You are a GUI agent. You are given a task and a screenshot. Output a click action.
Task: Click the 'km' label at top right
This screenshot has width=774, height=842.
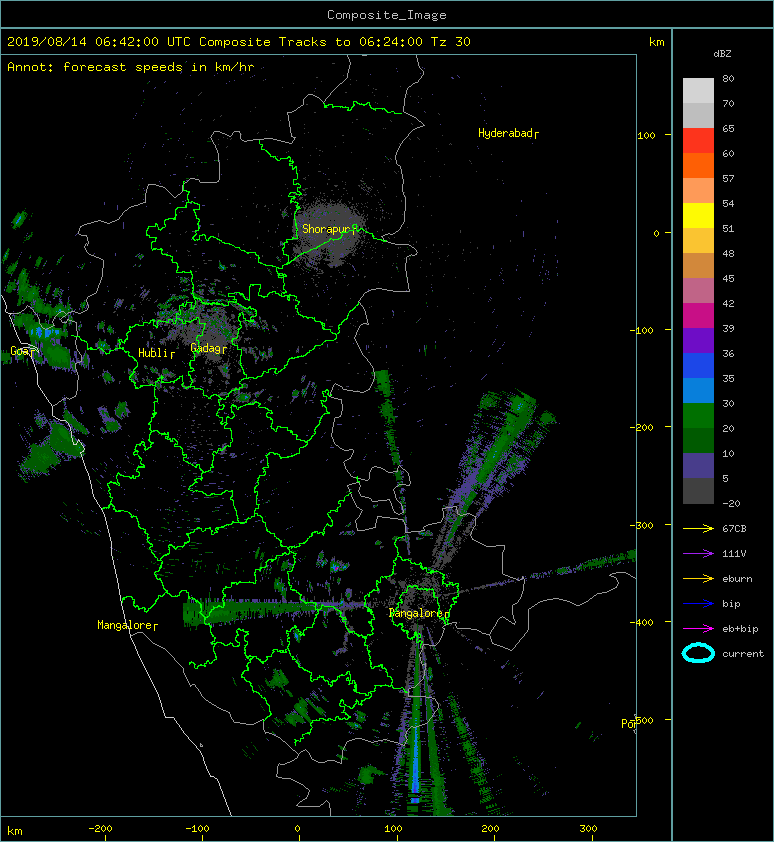656,42
